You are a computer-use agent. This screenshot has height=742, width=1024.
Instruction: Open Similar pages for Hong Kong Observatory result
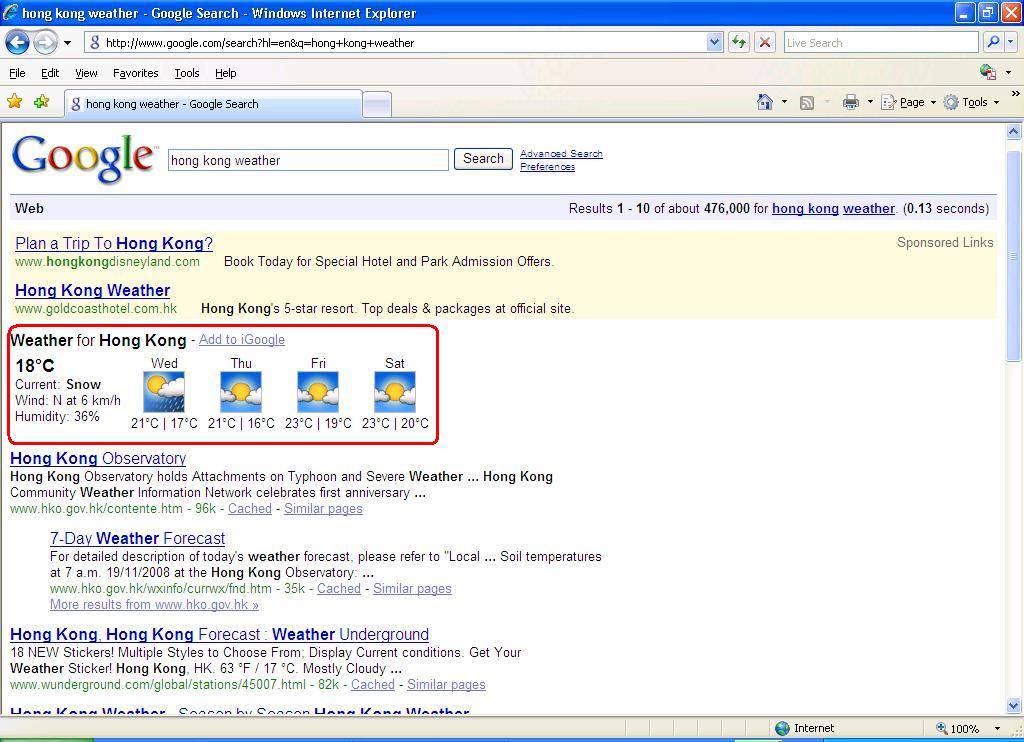pyautogui.click(x=323, y=509)
